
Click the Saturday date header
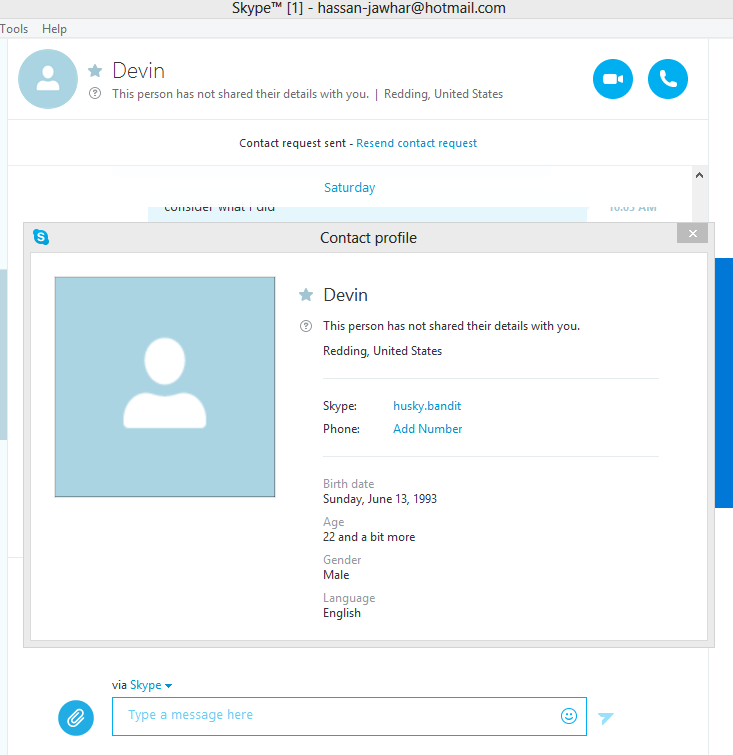click(x=349, y=187)
